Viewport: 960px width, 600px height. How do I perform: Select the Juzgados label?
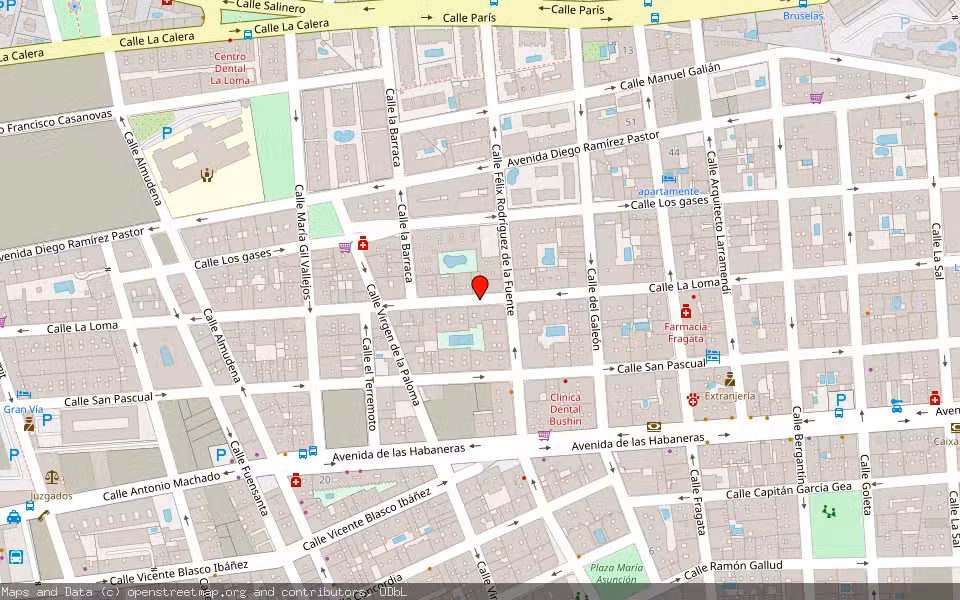tap(51, 496)
